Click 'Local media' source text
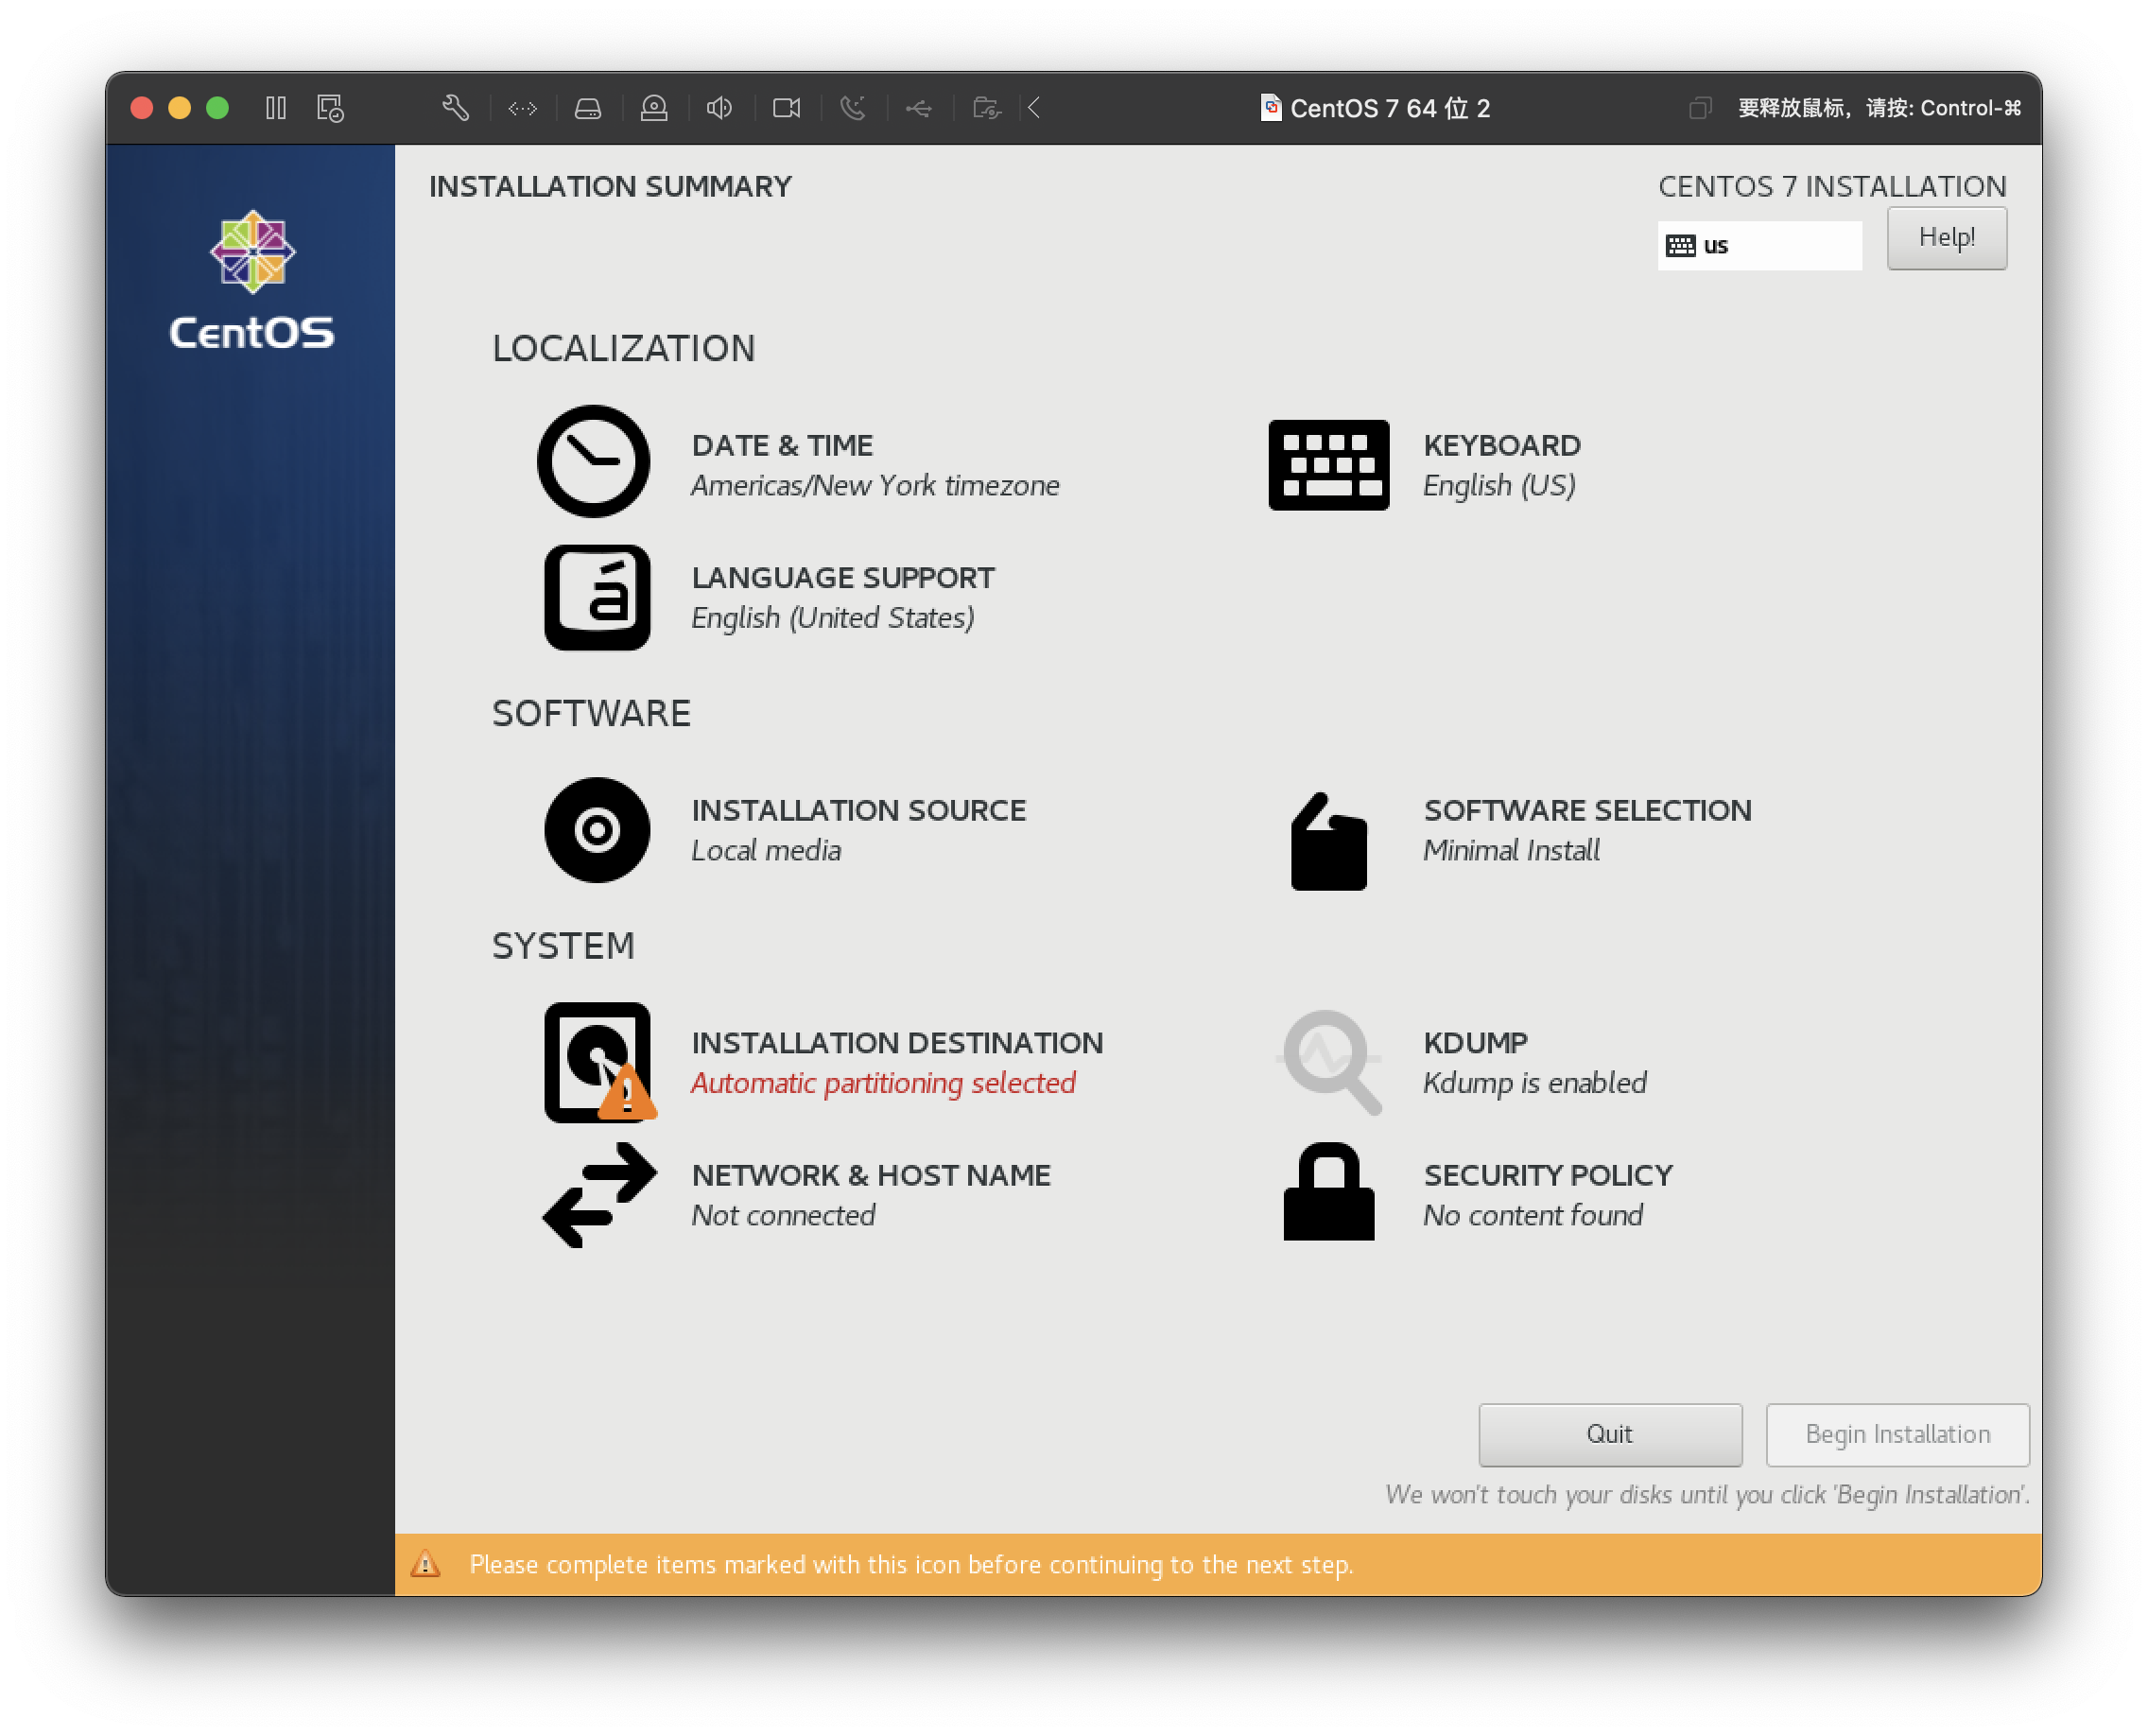Screen dimensions: 2148x1736 tap(766, 851)
